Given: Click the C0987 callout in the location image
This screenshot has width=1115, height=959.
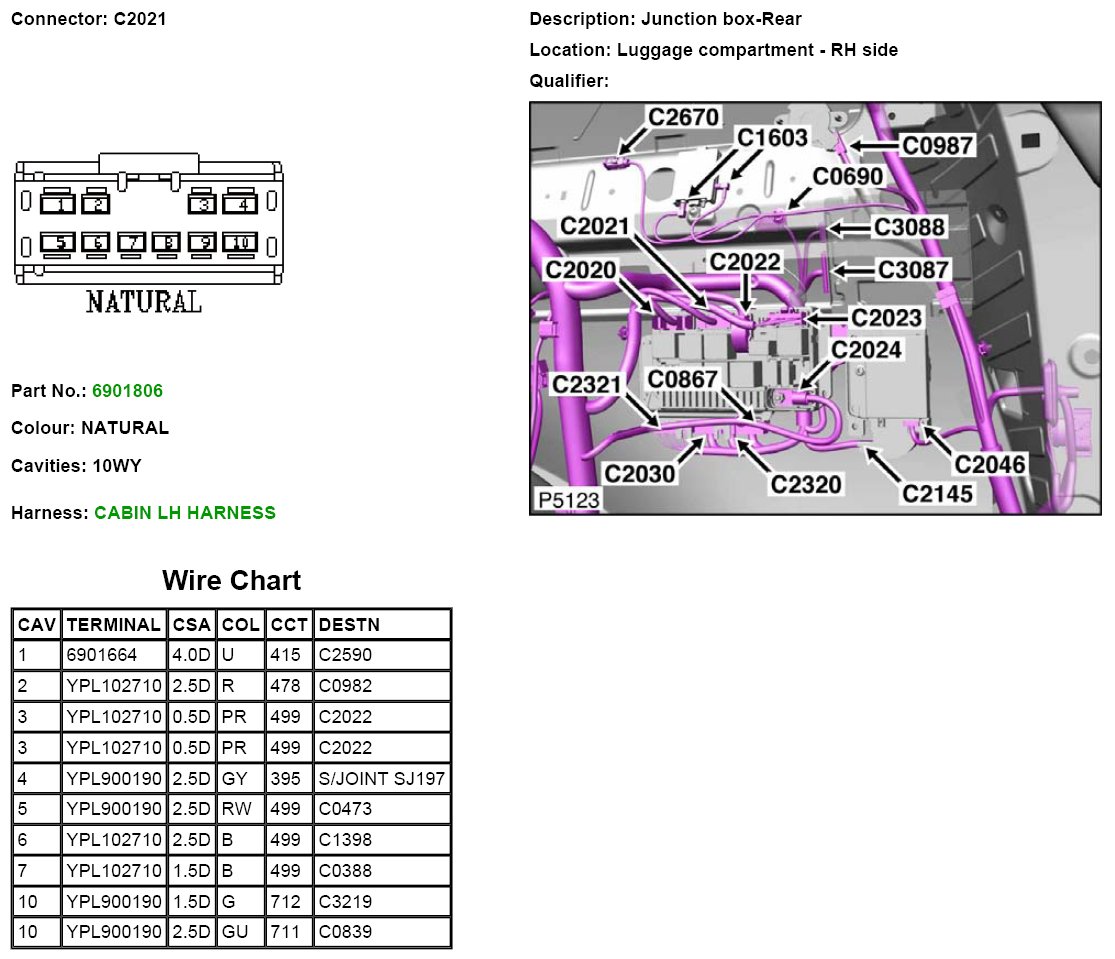Looking at the screenshot, I should (x=937, y=146).
